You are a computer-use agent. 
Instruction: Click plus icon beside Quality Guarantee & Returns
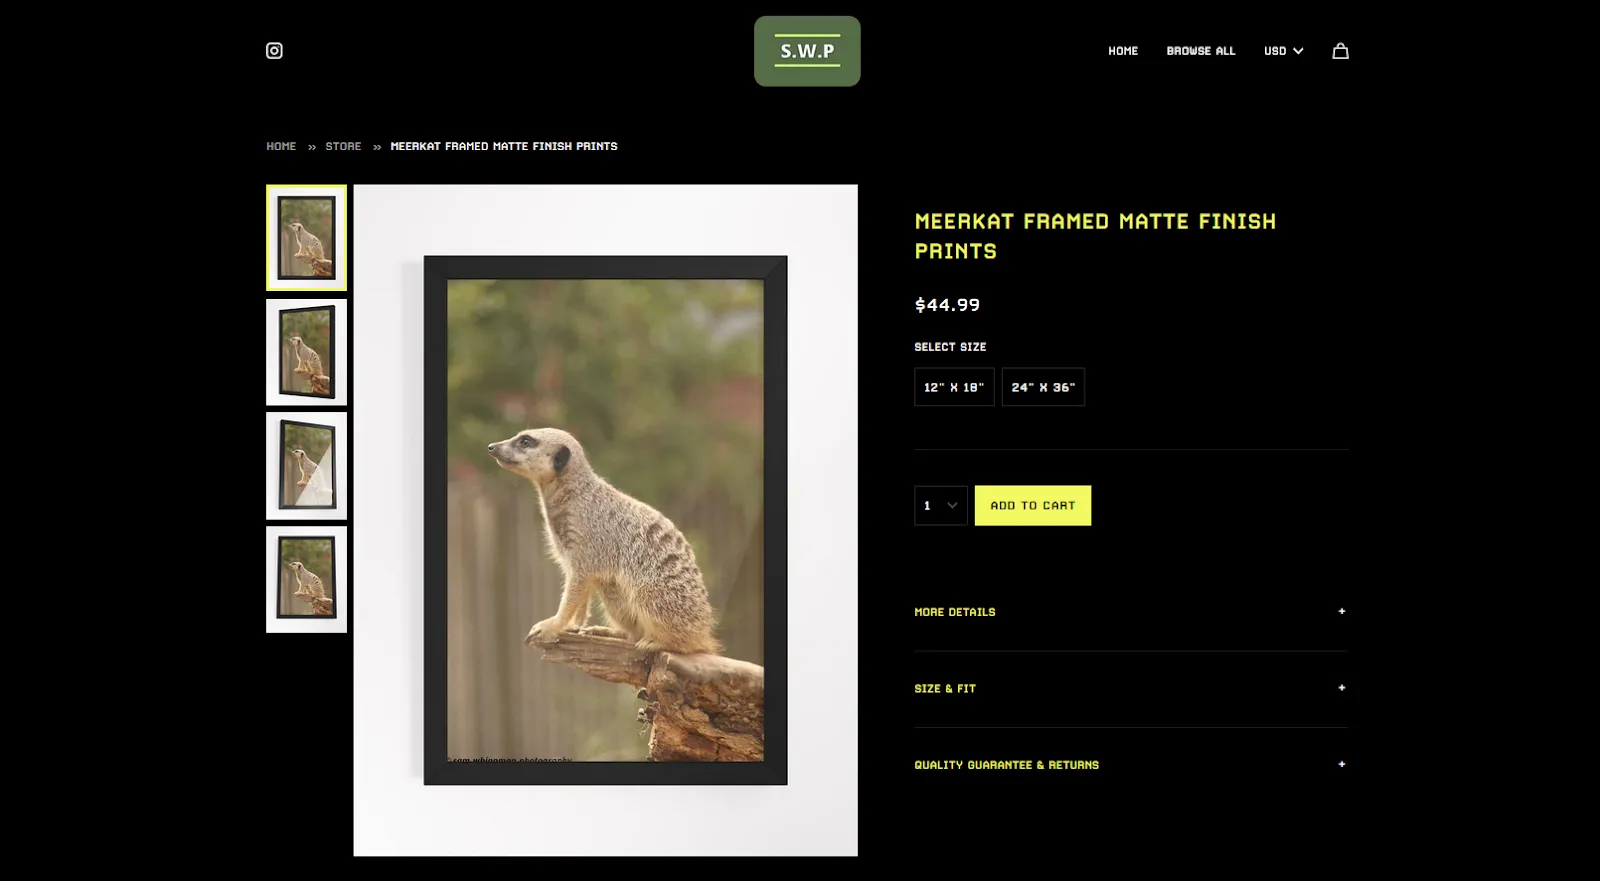(x=1341, y=764)
